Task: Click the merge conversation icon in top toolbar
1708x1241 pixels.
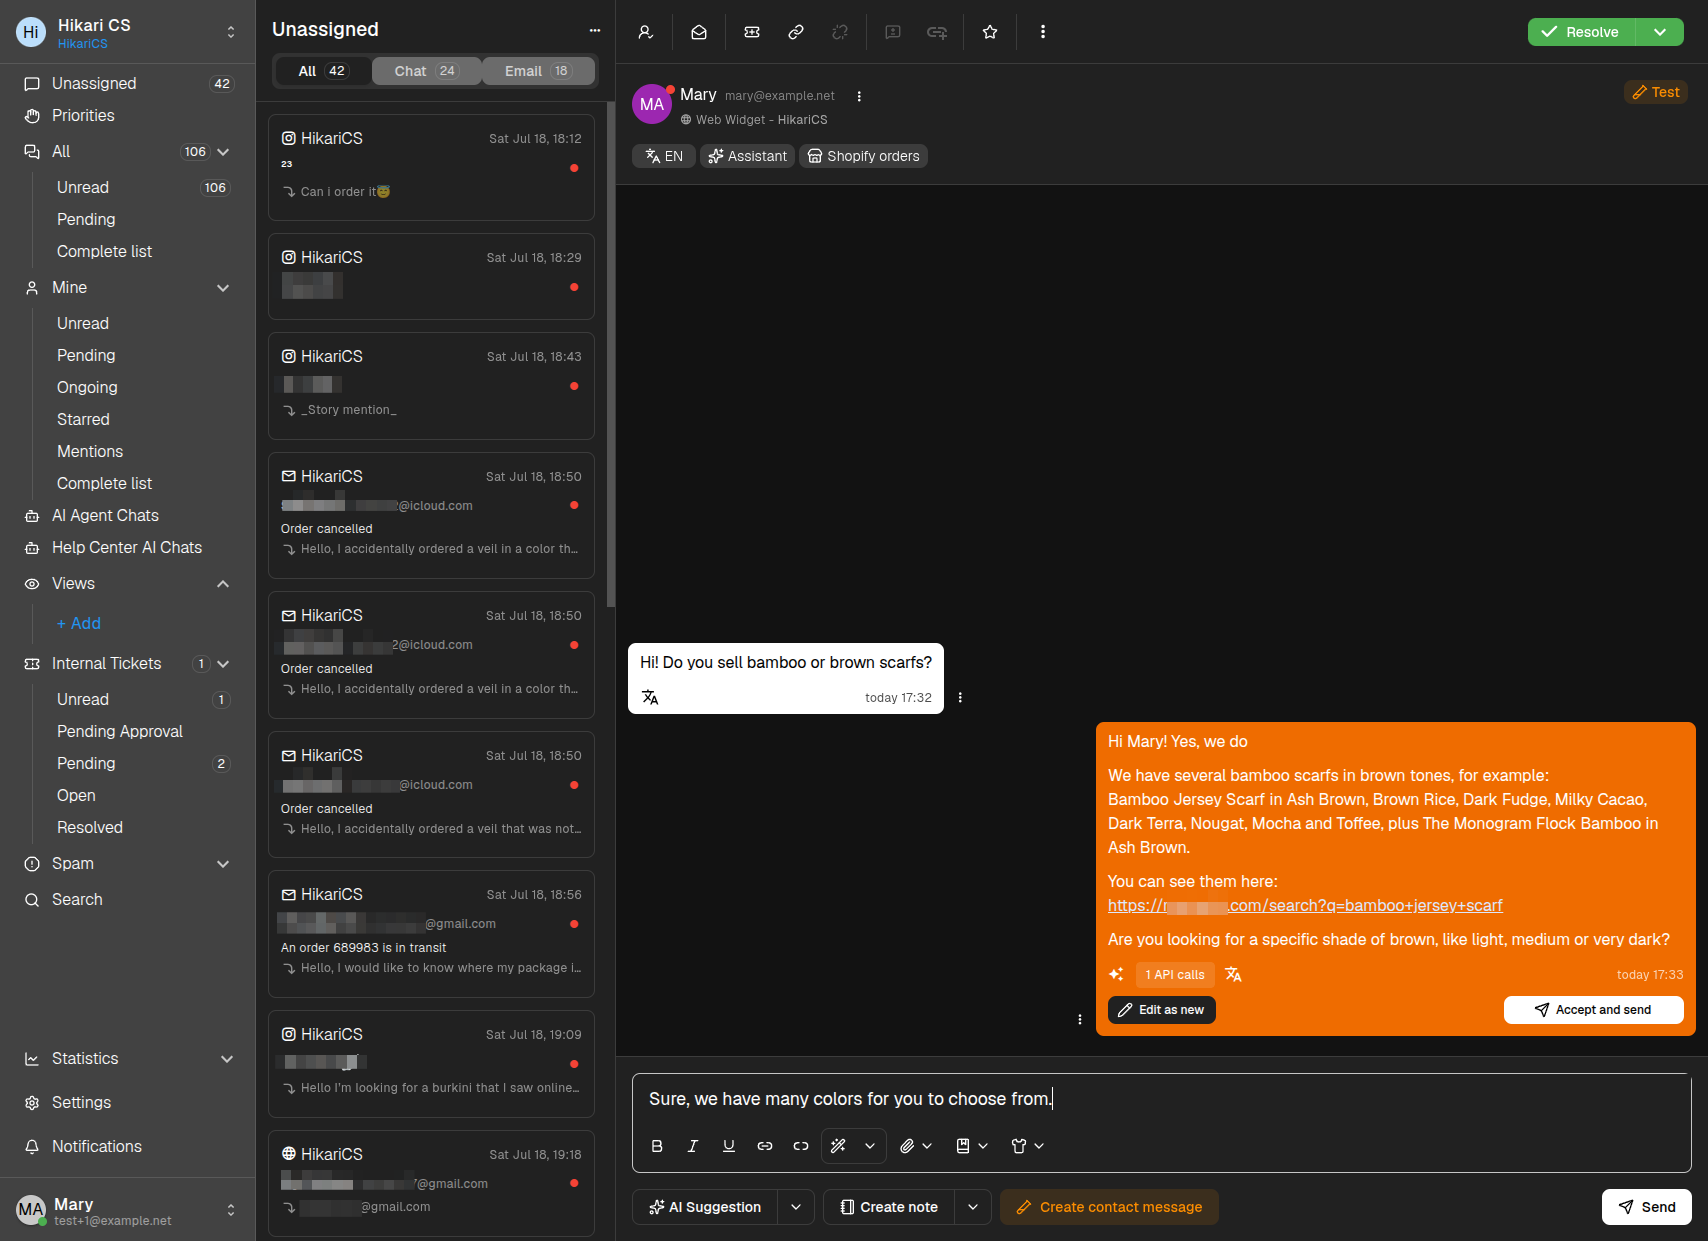Action: pyautogui.click(x=937, y=32)
